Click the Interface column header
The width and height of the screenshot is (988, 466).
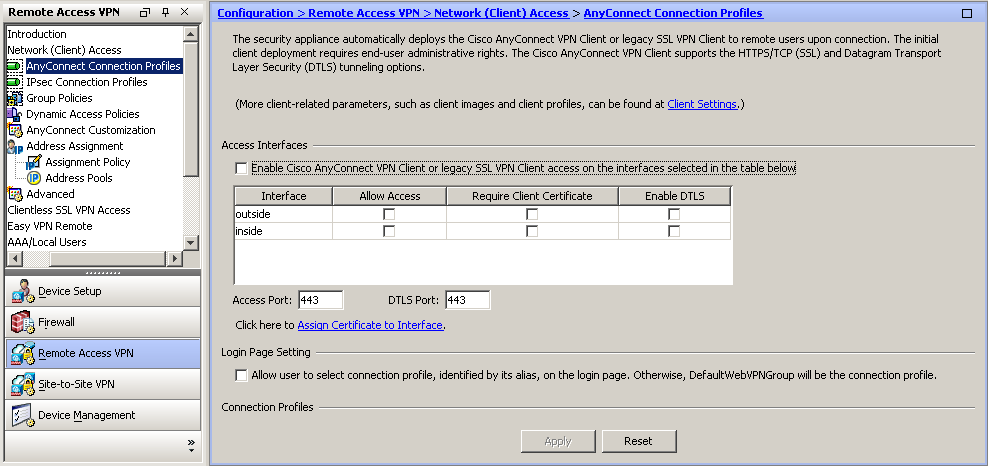[x=284, y=196]
